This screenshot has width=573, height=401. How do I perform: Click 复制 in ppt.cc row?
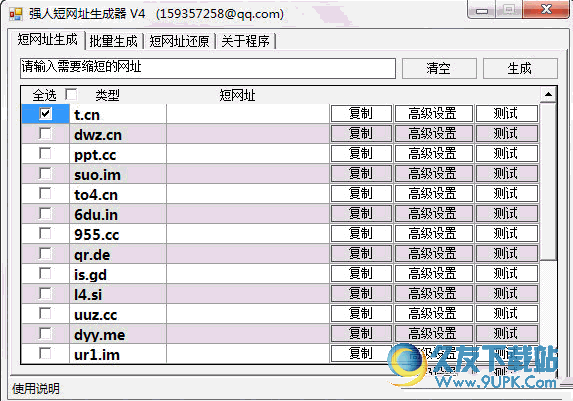tap(361, 154)
